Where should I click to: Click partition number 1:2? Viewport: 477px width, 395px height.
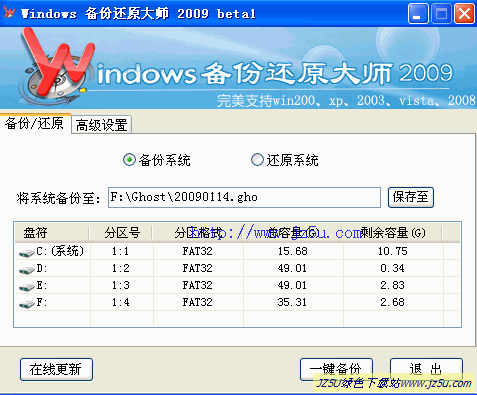[x=120, y=268]
